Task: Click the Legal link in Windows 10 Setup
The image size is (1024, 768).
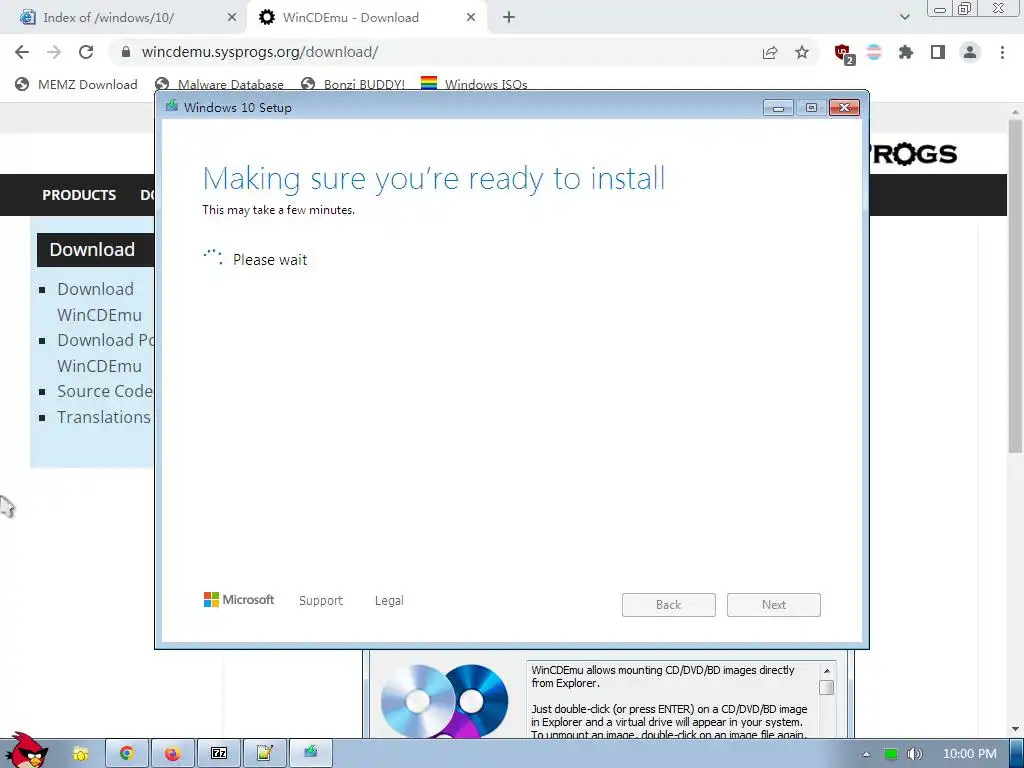Action: (x=389, y=601)
